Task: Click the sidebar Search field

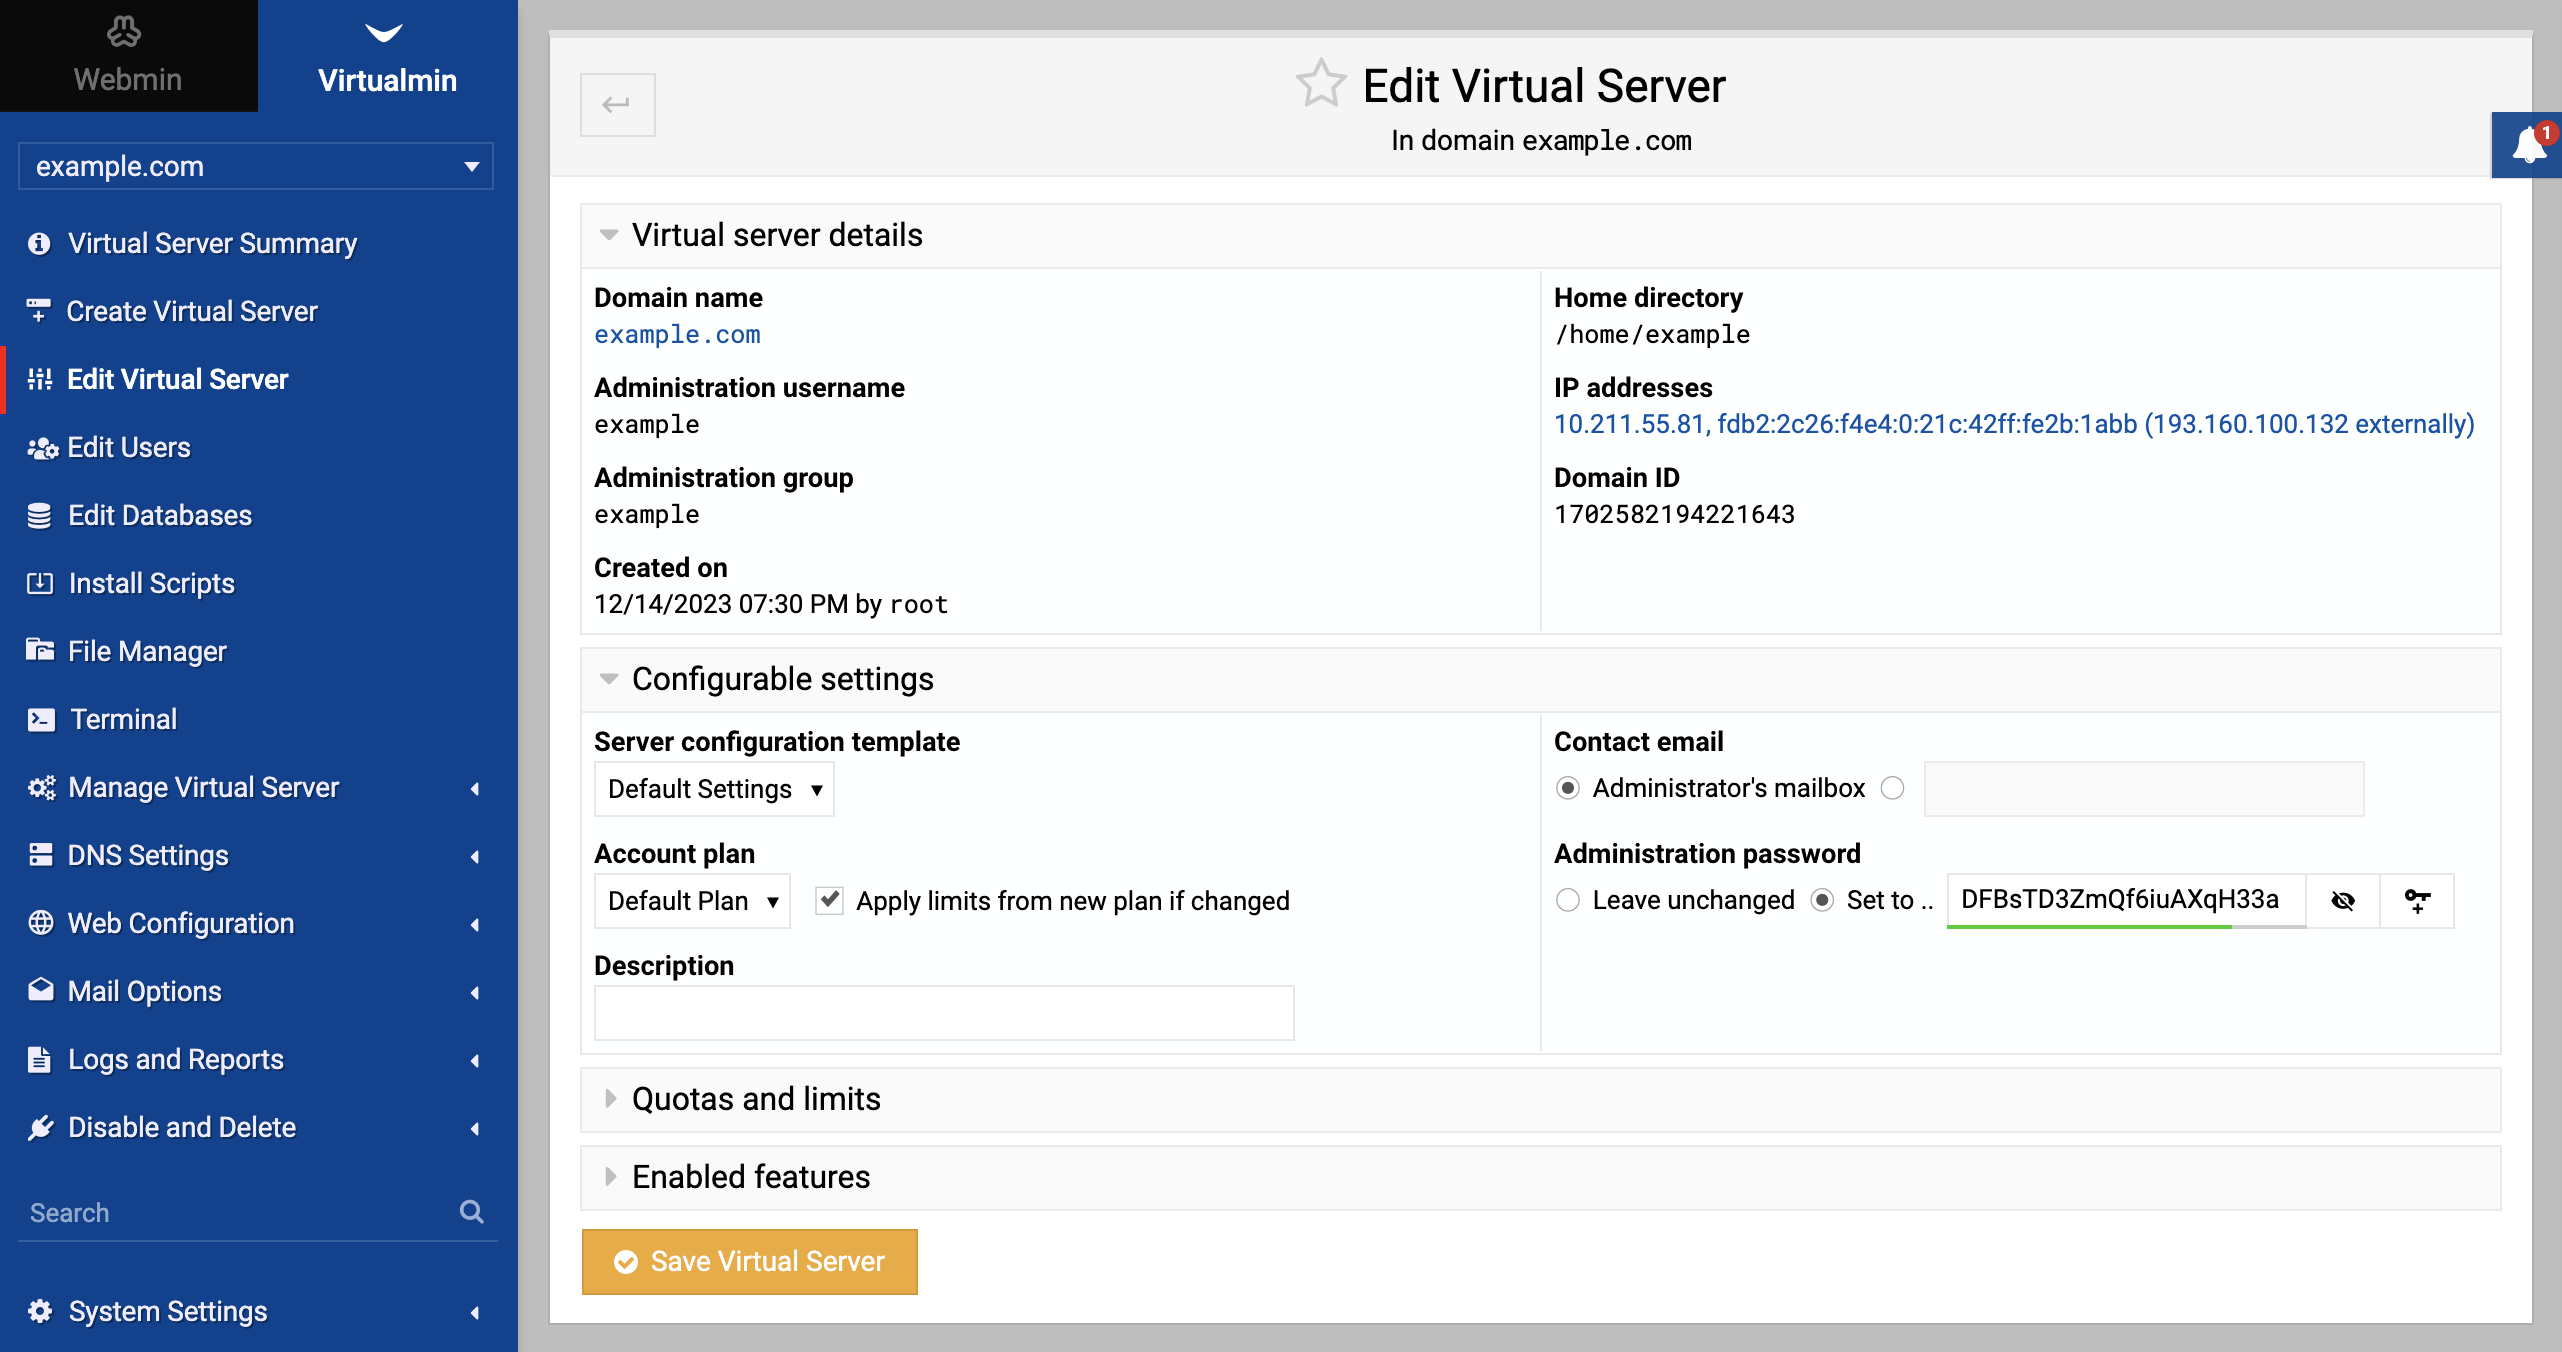Action: click(240, 1212)
